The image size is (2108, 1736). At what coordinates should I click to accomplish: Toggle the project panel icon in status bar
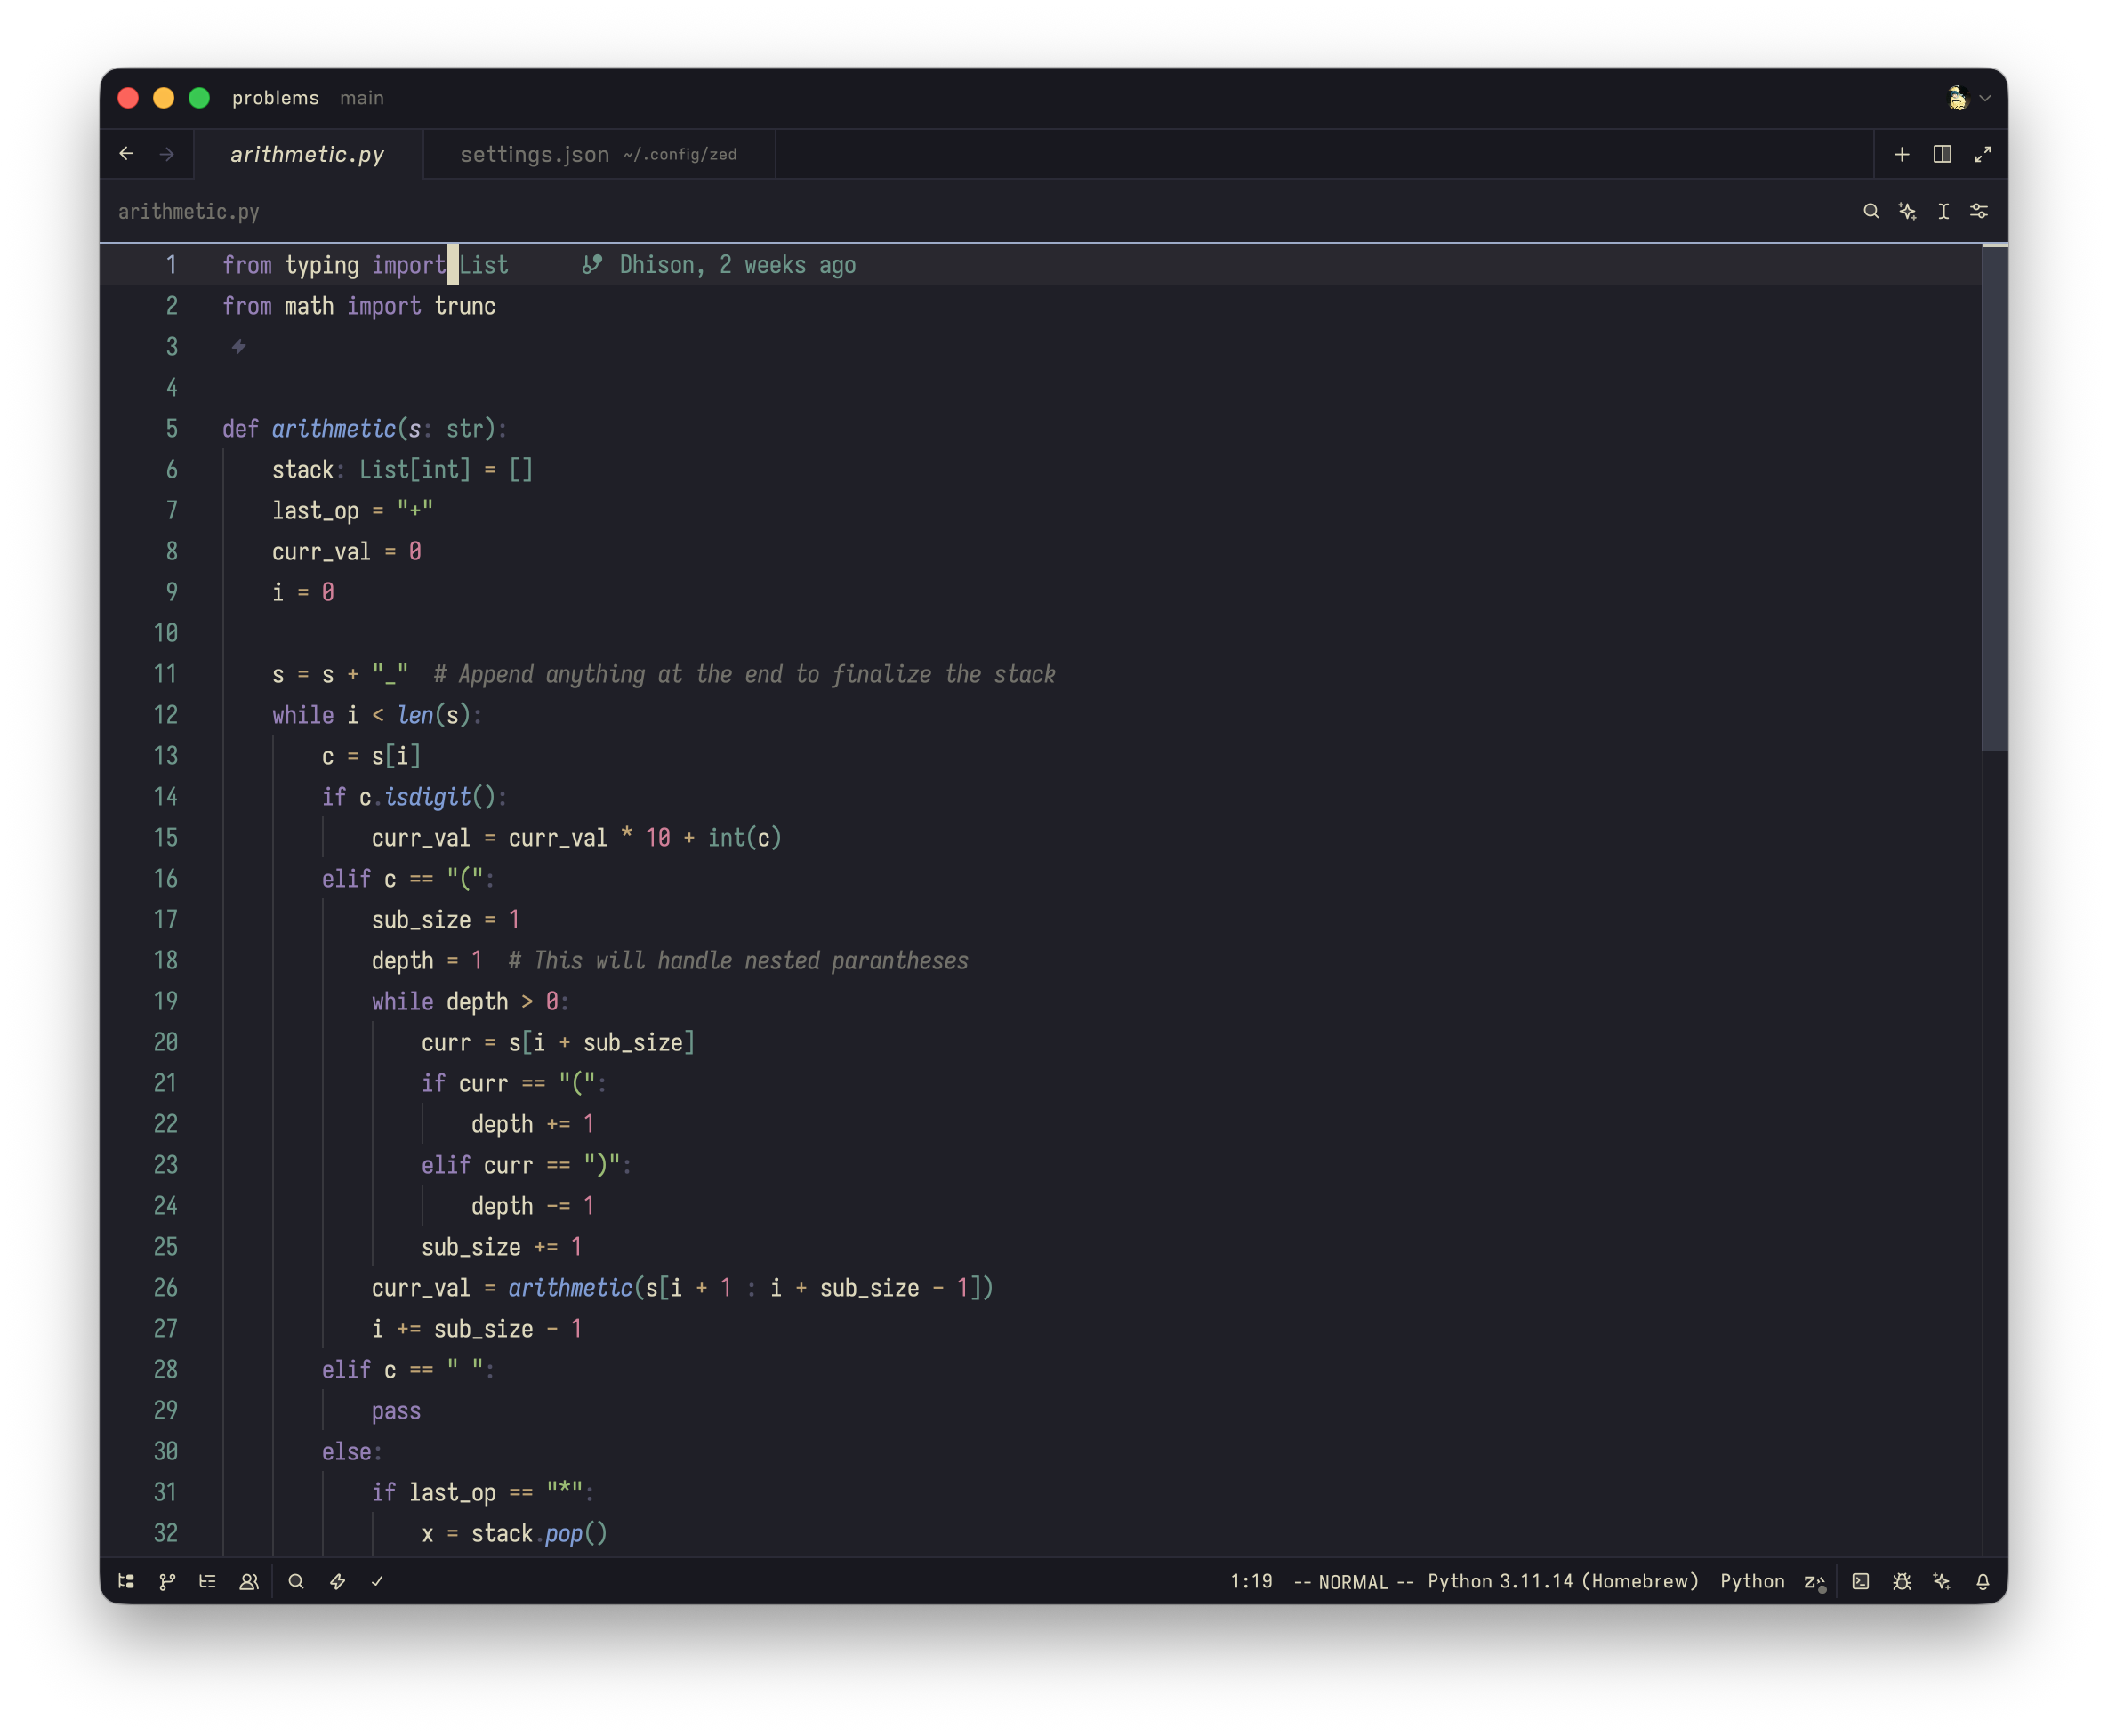(x=126, y=1581)
